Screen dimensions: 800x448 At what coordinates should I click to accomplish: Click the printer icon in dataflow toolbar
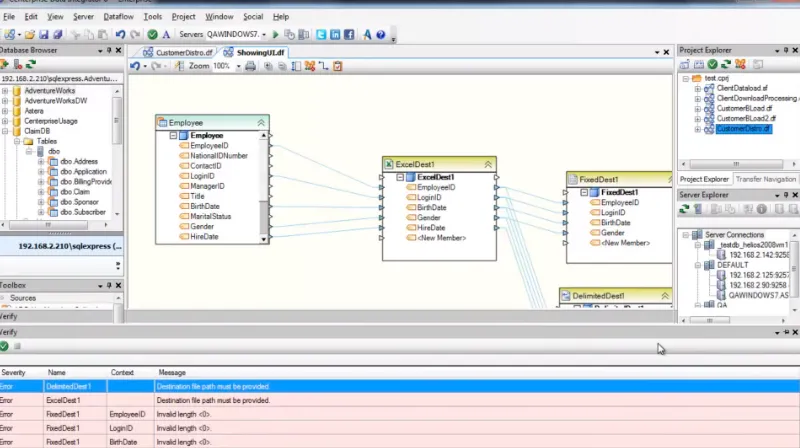[x=251, y=66]
